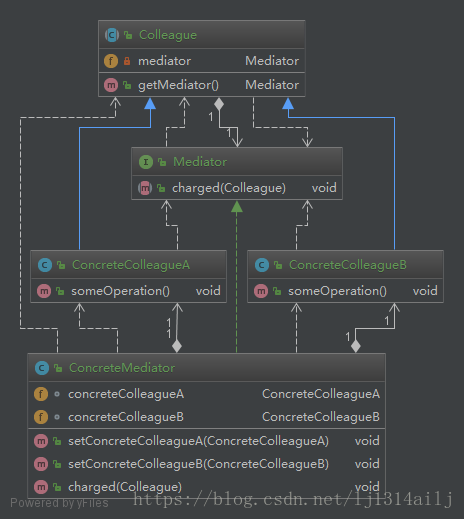Click the void type of setConcreteColleagueA
Screen dimensions: 464x519
(x=367, y=441)
